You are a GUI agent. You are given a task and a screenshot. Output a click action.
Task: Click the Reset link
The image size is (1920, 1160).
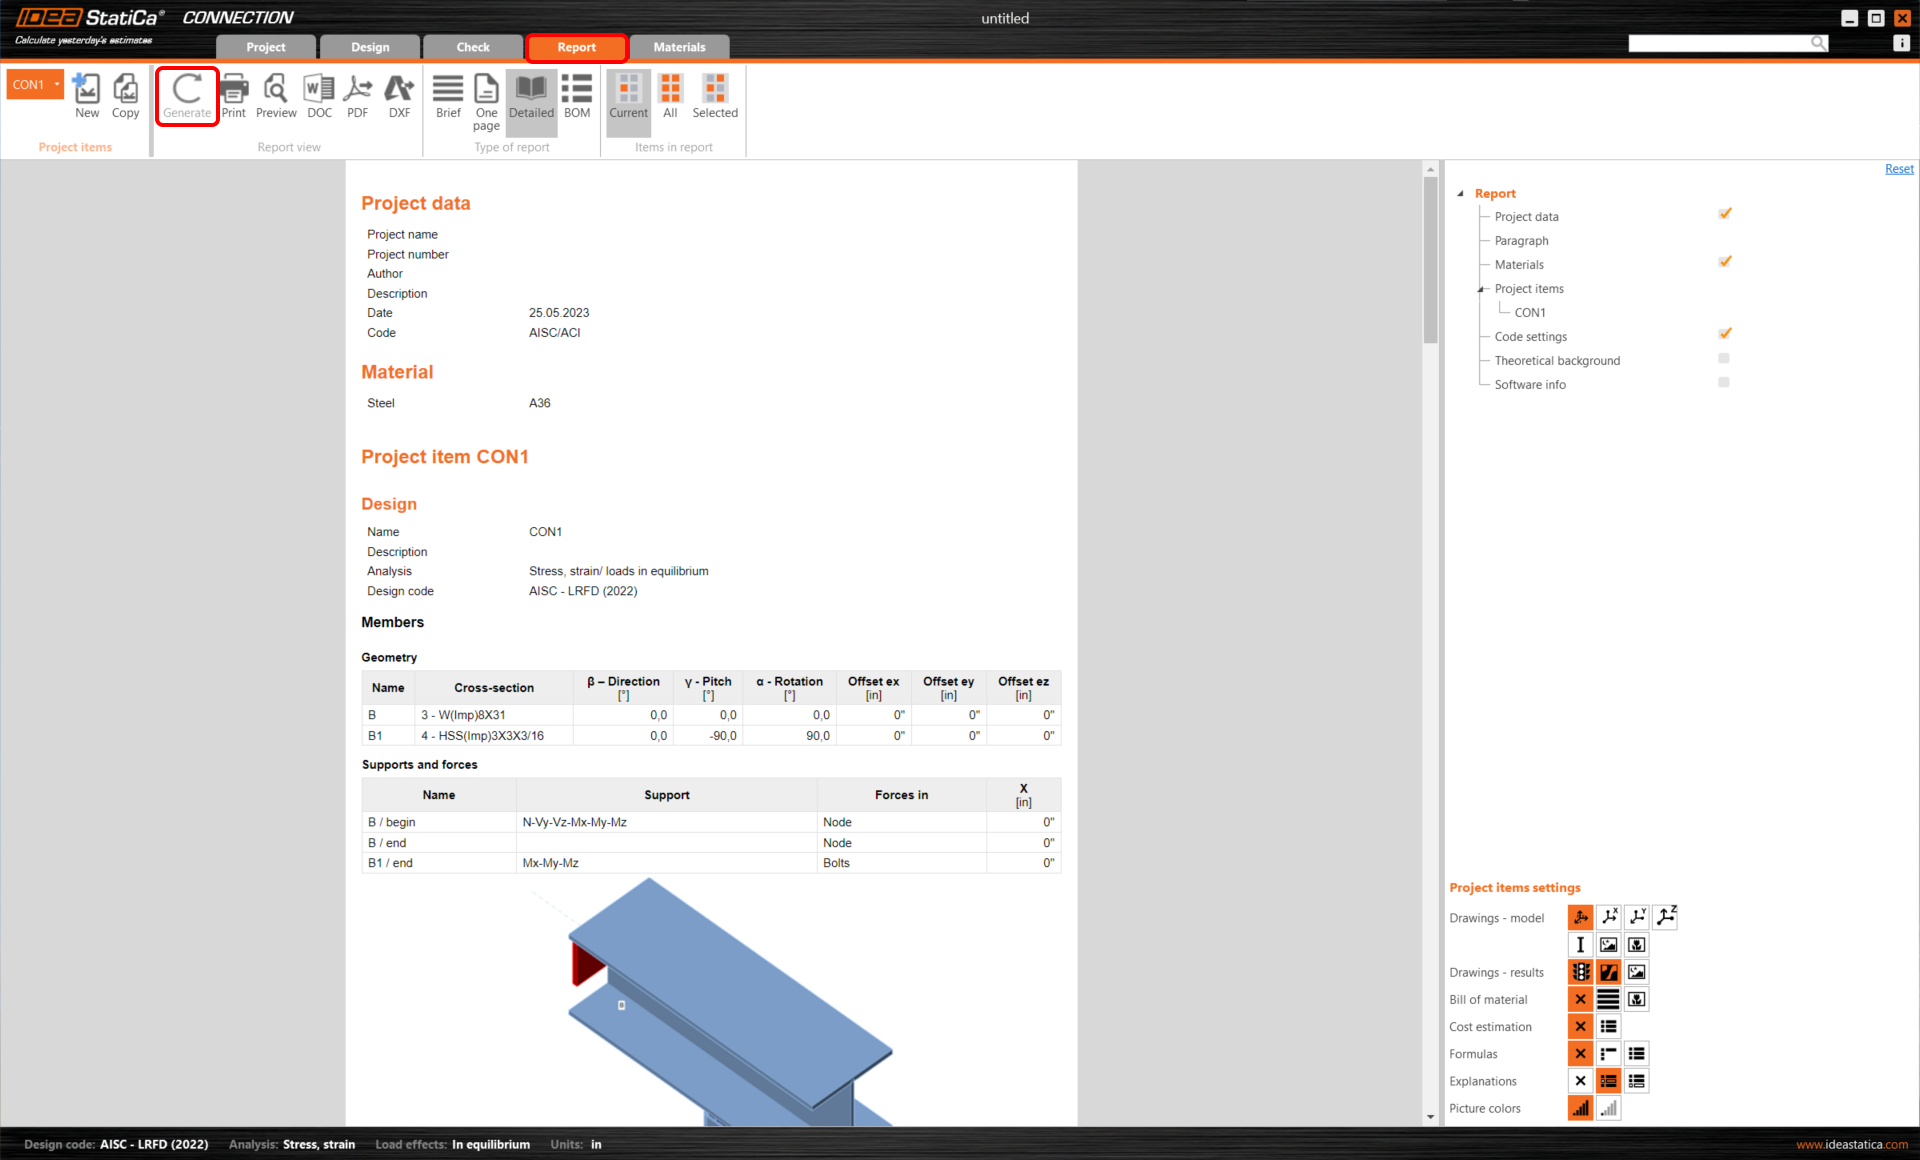(x=1898, y=168)
